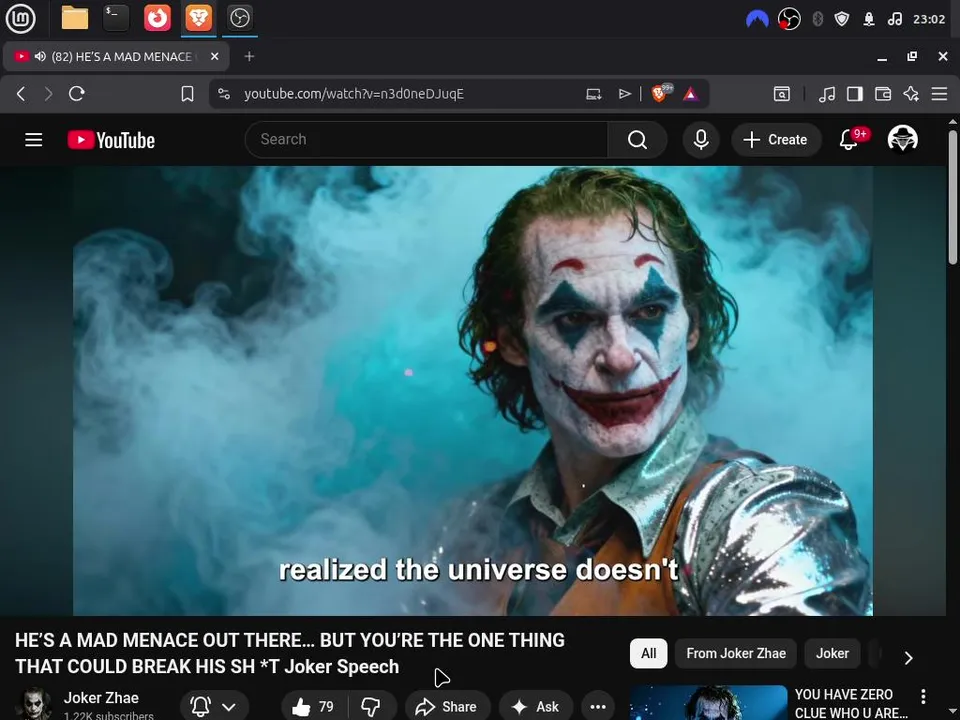960x720 pixels.
Task: Click the Ask AI button
Action: coord(536,707)
